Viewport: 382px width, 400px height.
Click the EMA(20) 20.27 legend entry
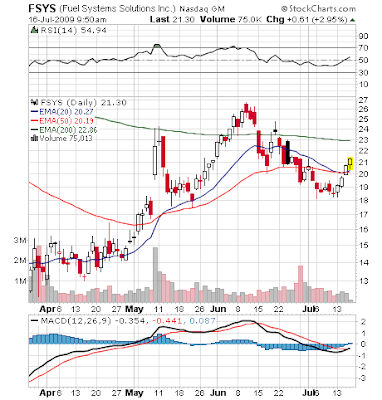pos(62,112)
